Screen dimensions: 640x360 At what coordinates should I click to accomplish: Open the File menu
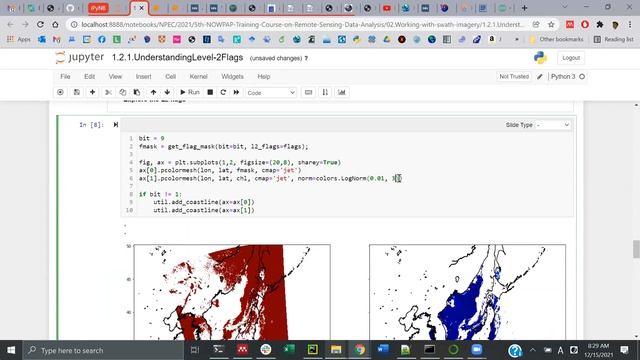pyautogui.click(x=65, y=76)
